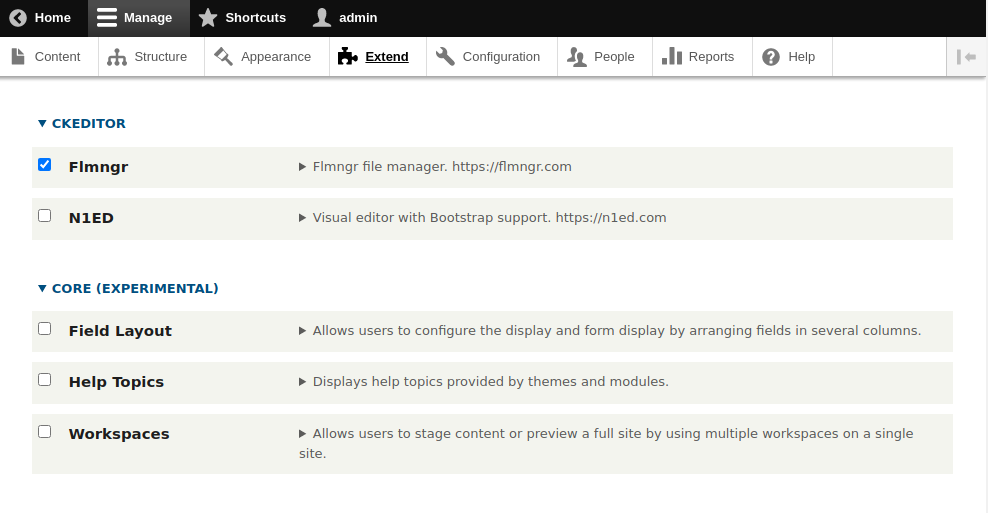Enable the Field Layout module checkbox
The width and height of the screenshot is (988, 513).
point(45,329)
